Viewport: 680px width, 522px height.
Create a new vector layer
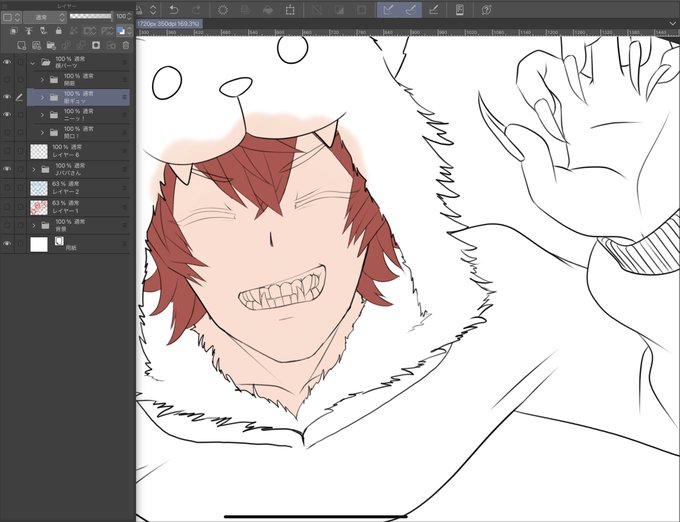point(36,45)
